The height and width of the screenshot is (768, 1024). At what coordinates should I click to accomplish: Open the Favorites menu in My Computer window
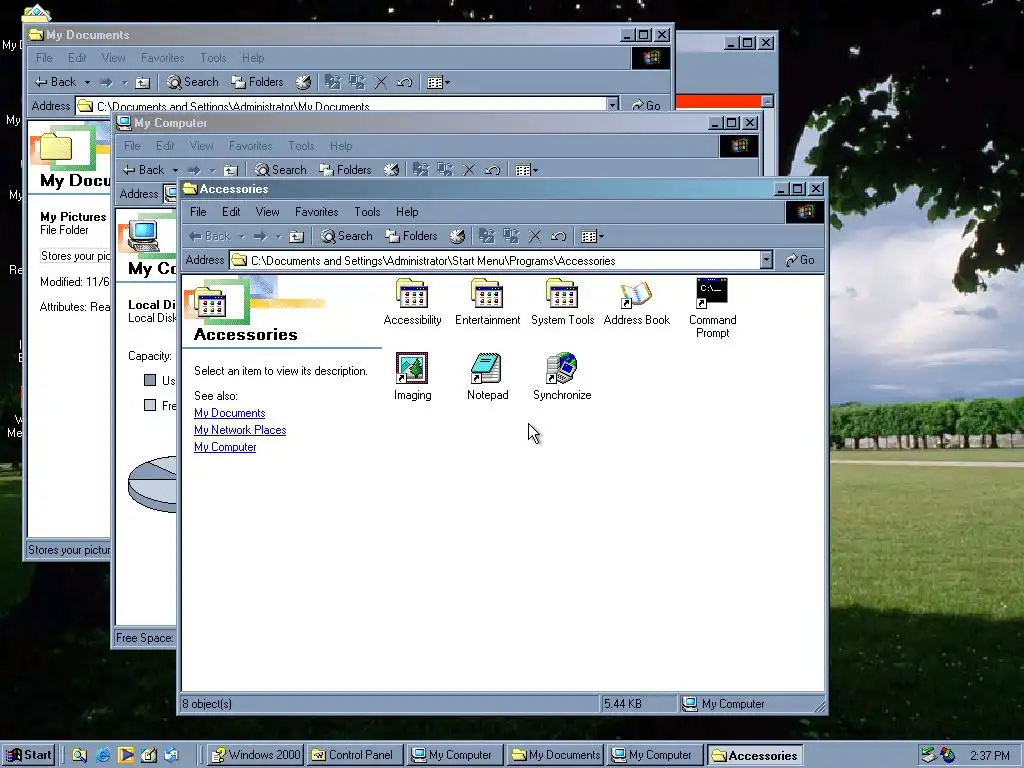(x=251, y=146)
